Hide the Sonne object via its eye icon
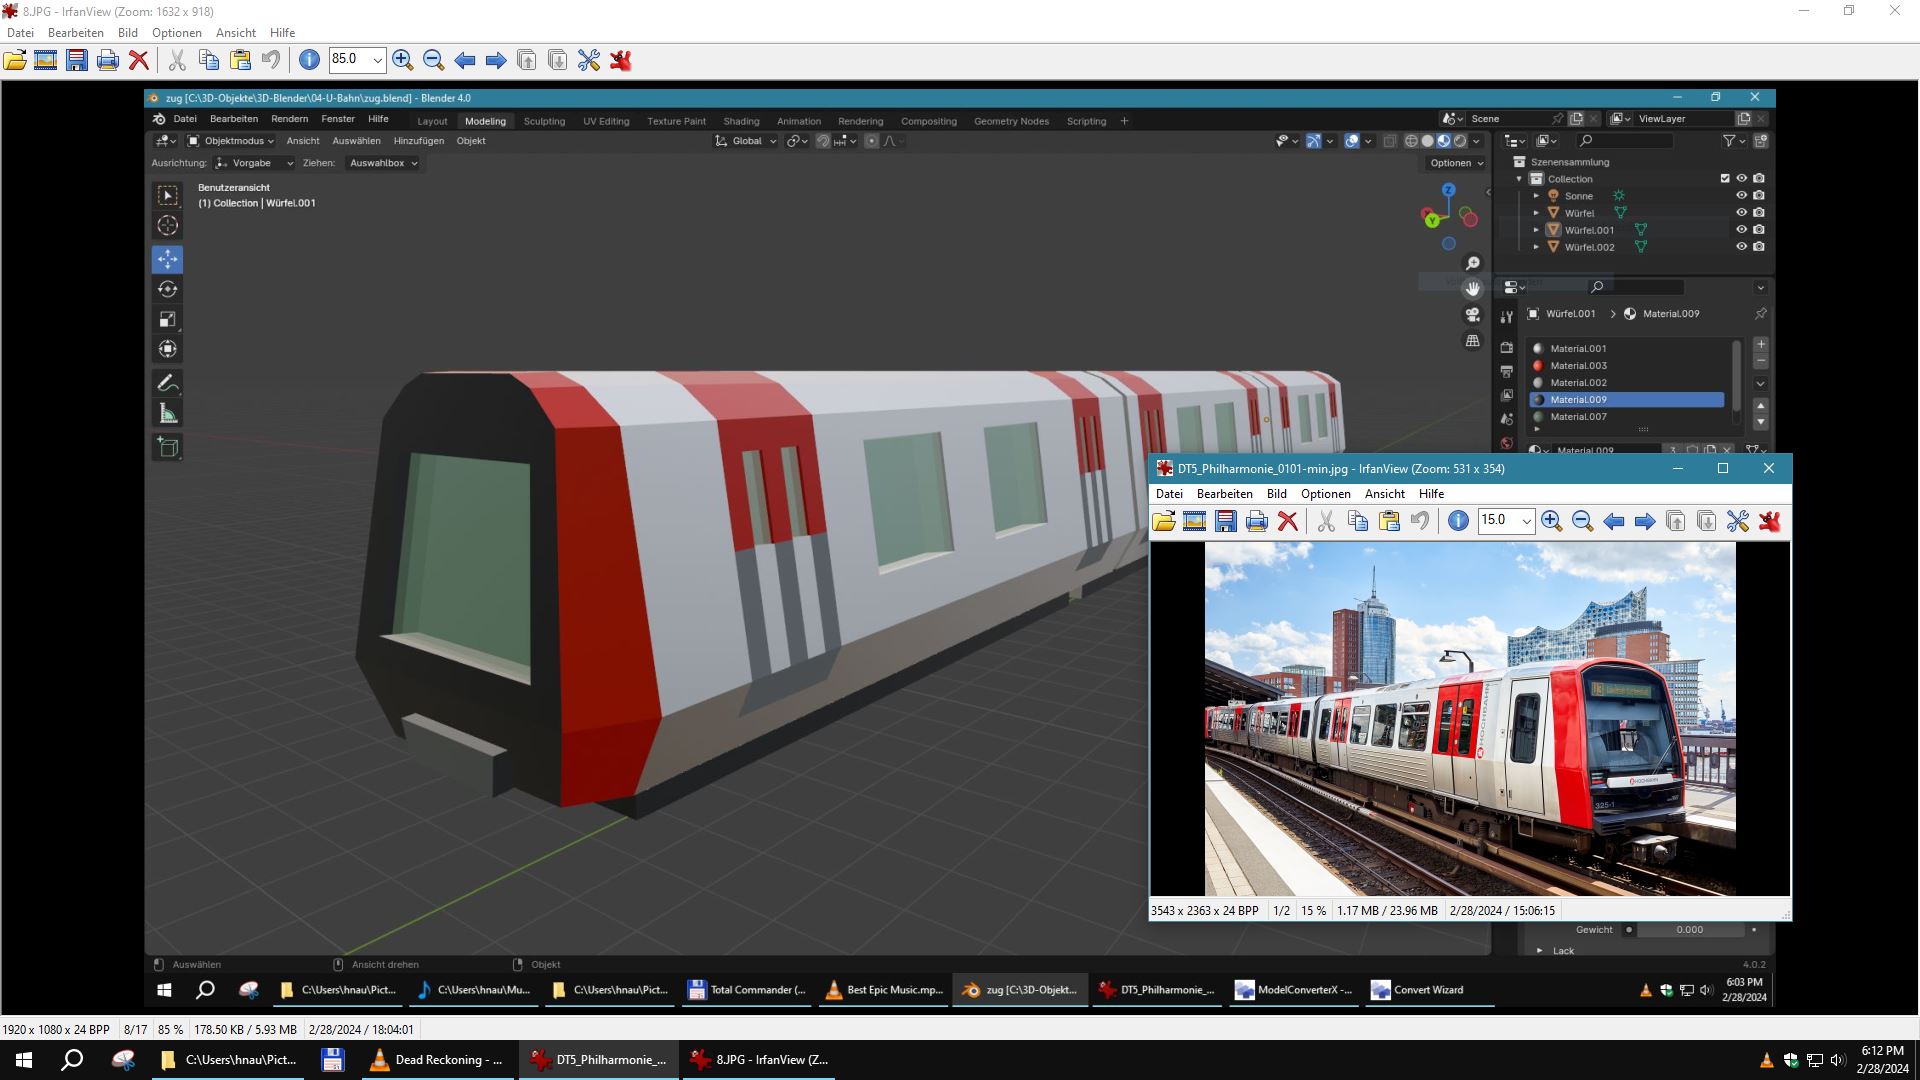1920x1080 pixels. pyautogui.click(x=1741, y=196)
